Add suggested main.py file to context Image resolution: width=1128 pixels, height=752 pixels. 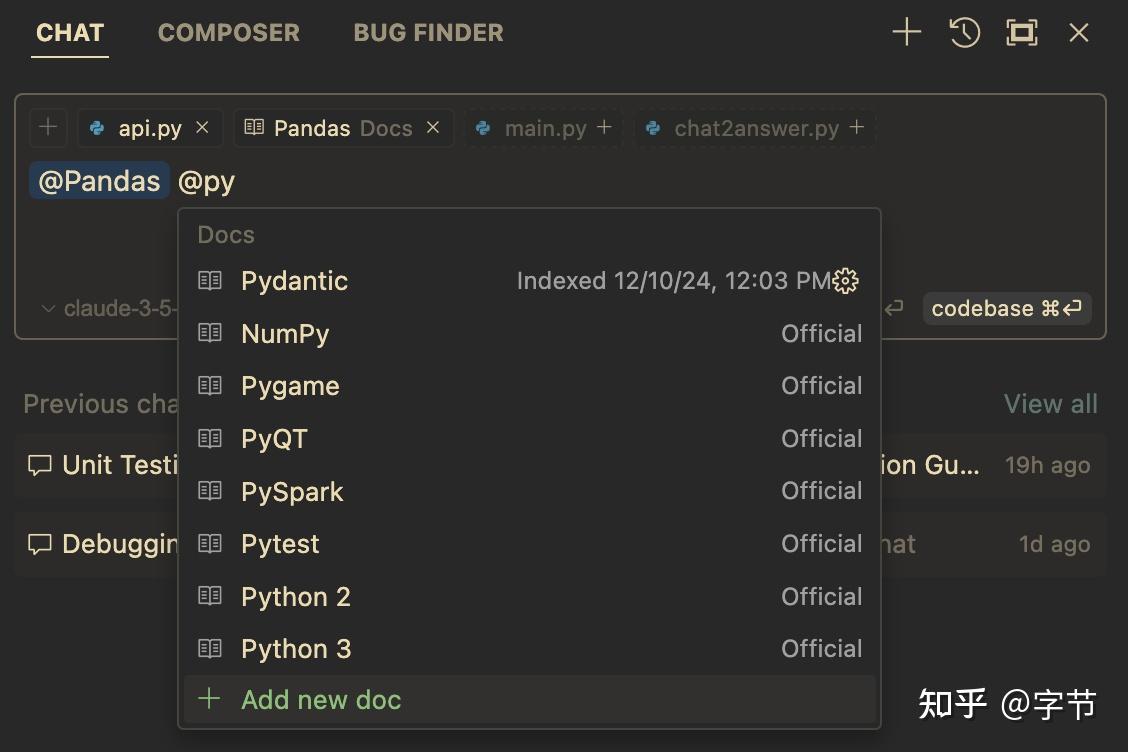pyautogui.click(x=604, y=128)
